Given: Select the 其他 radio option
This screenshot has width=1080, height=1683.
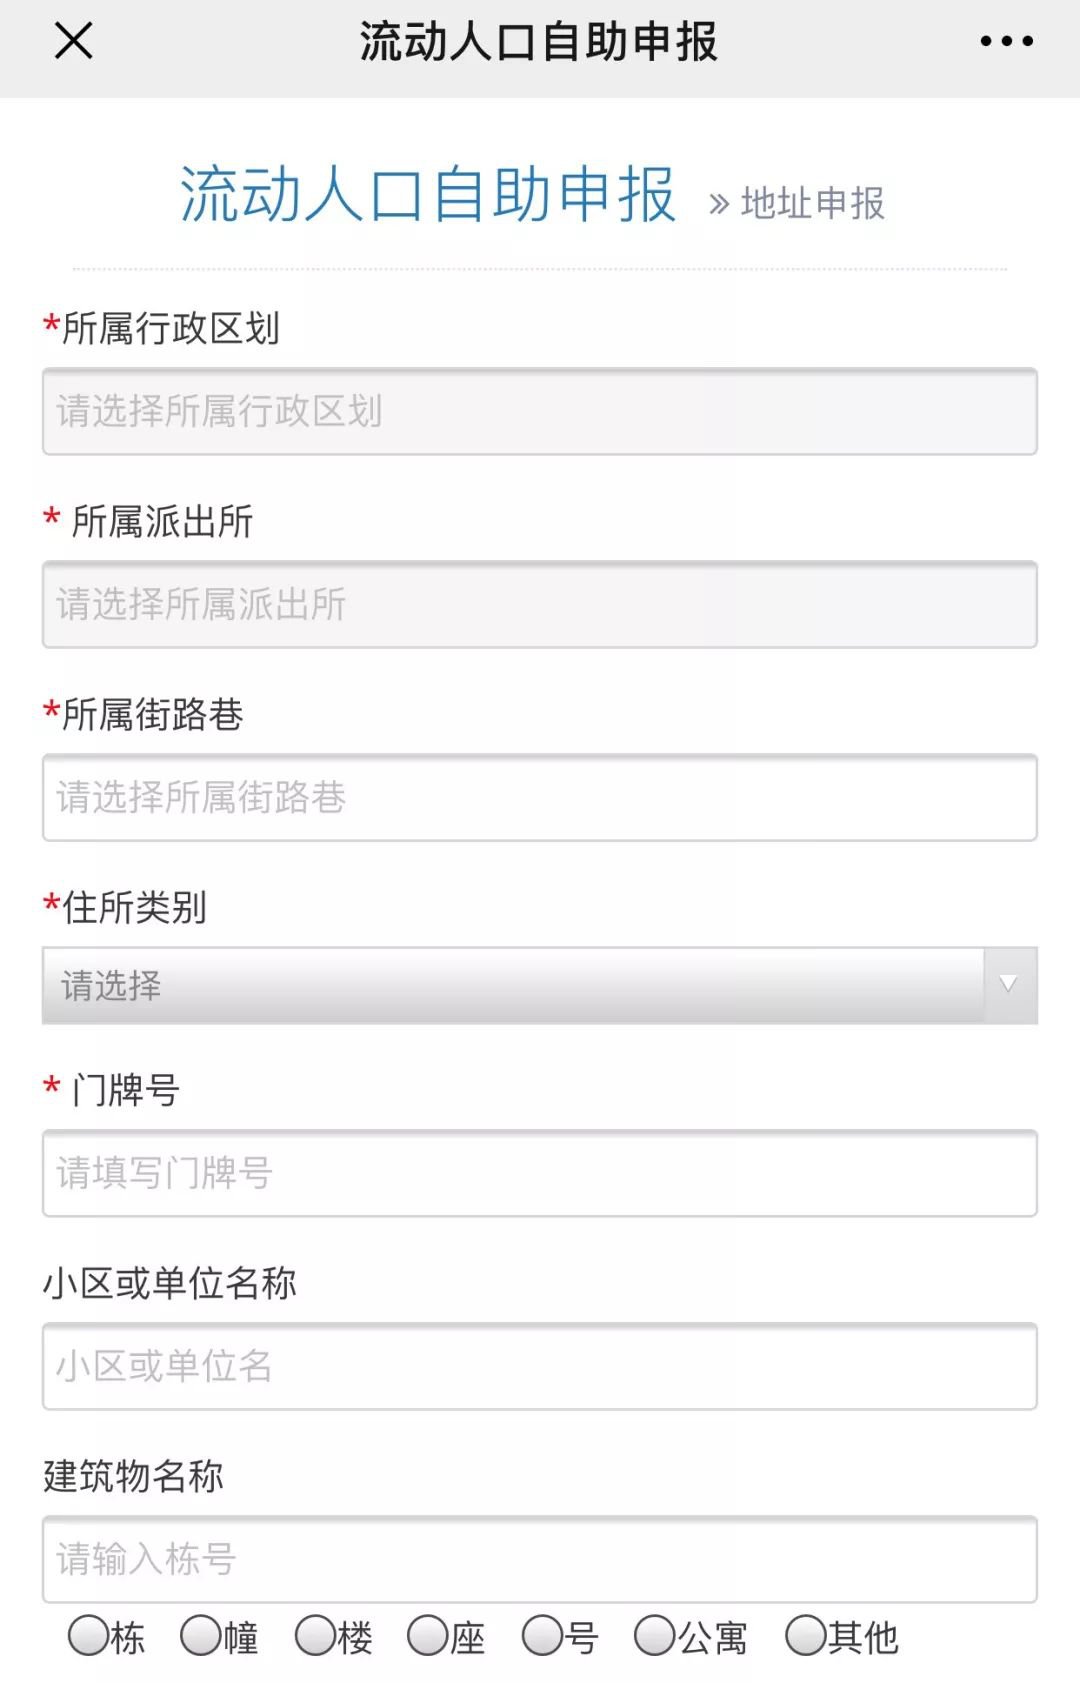Looking at the screenshot, I should click(806, 1636).
